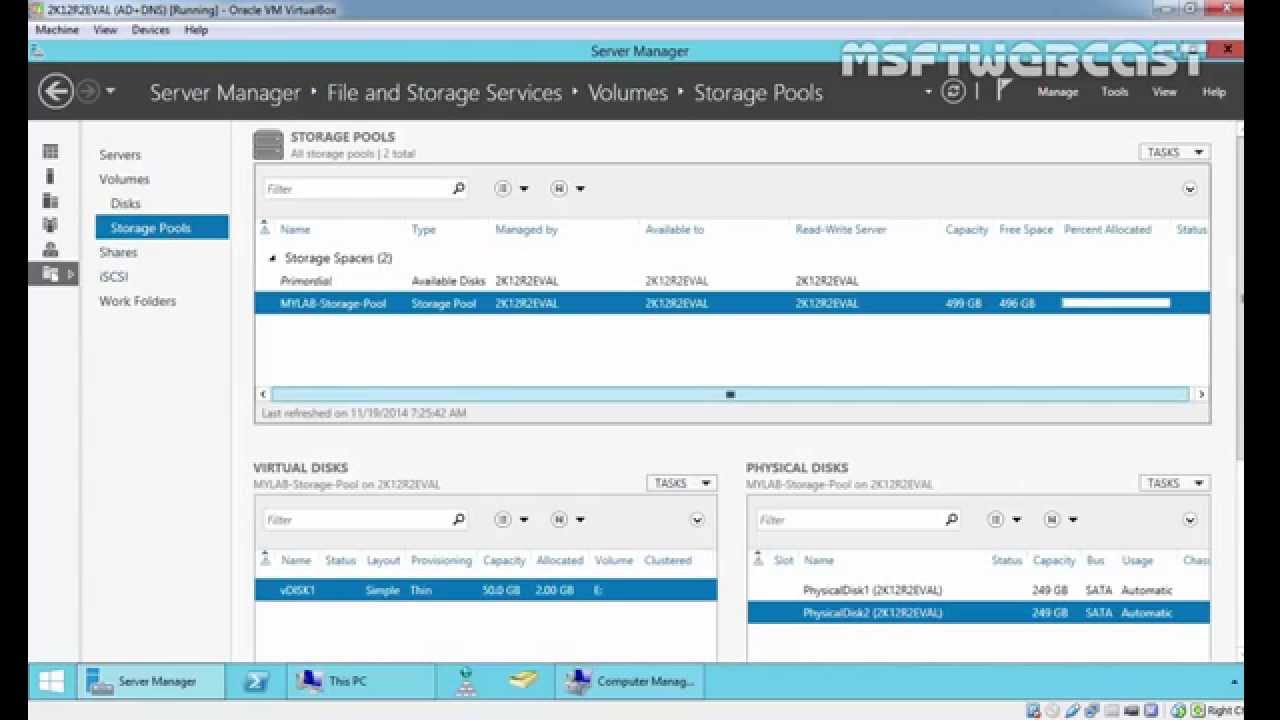The image size is (1280, 720).
Task: Click Server Manager taskbar button
Action: click(151, 682)
